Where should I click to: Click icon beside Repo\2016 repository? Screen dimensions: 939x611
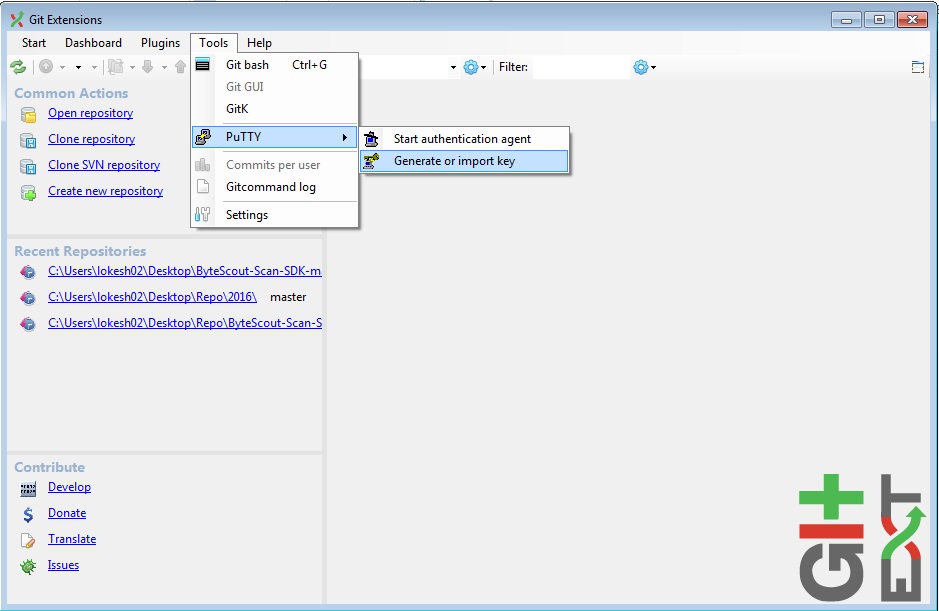point(28,298)
